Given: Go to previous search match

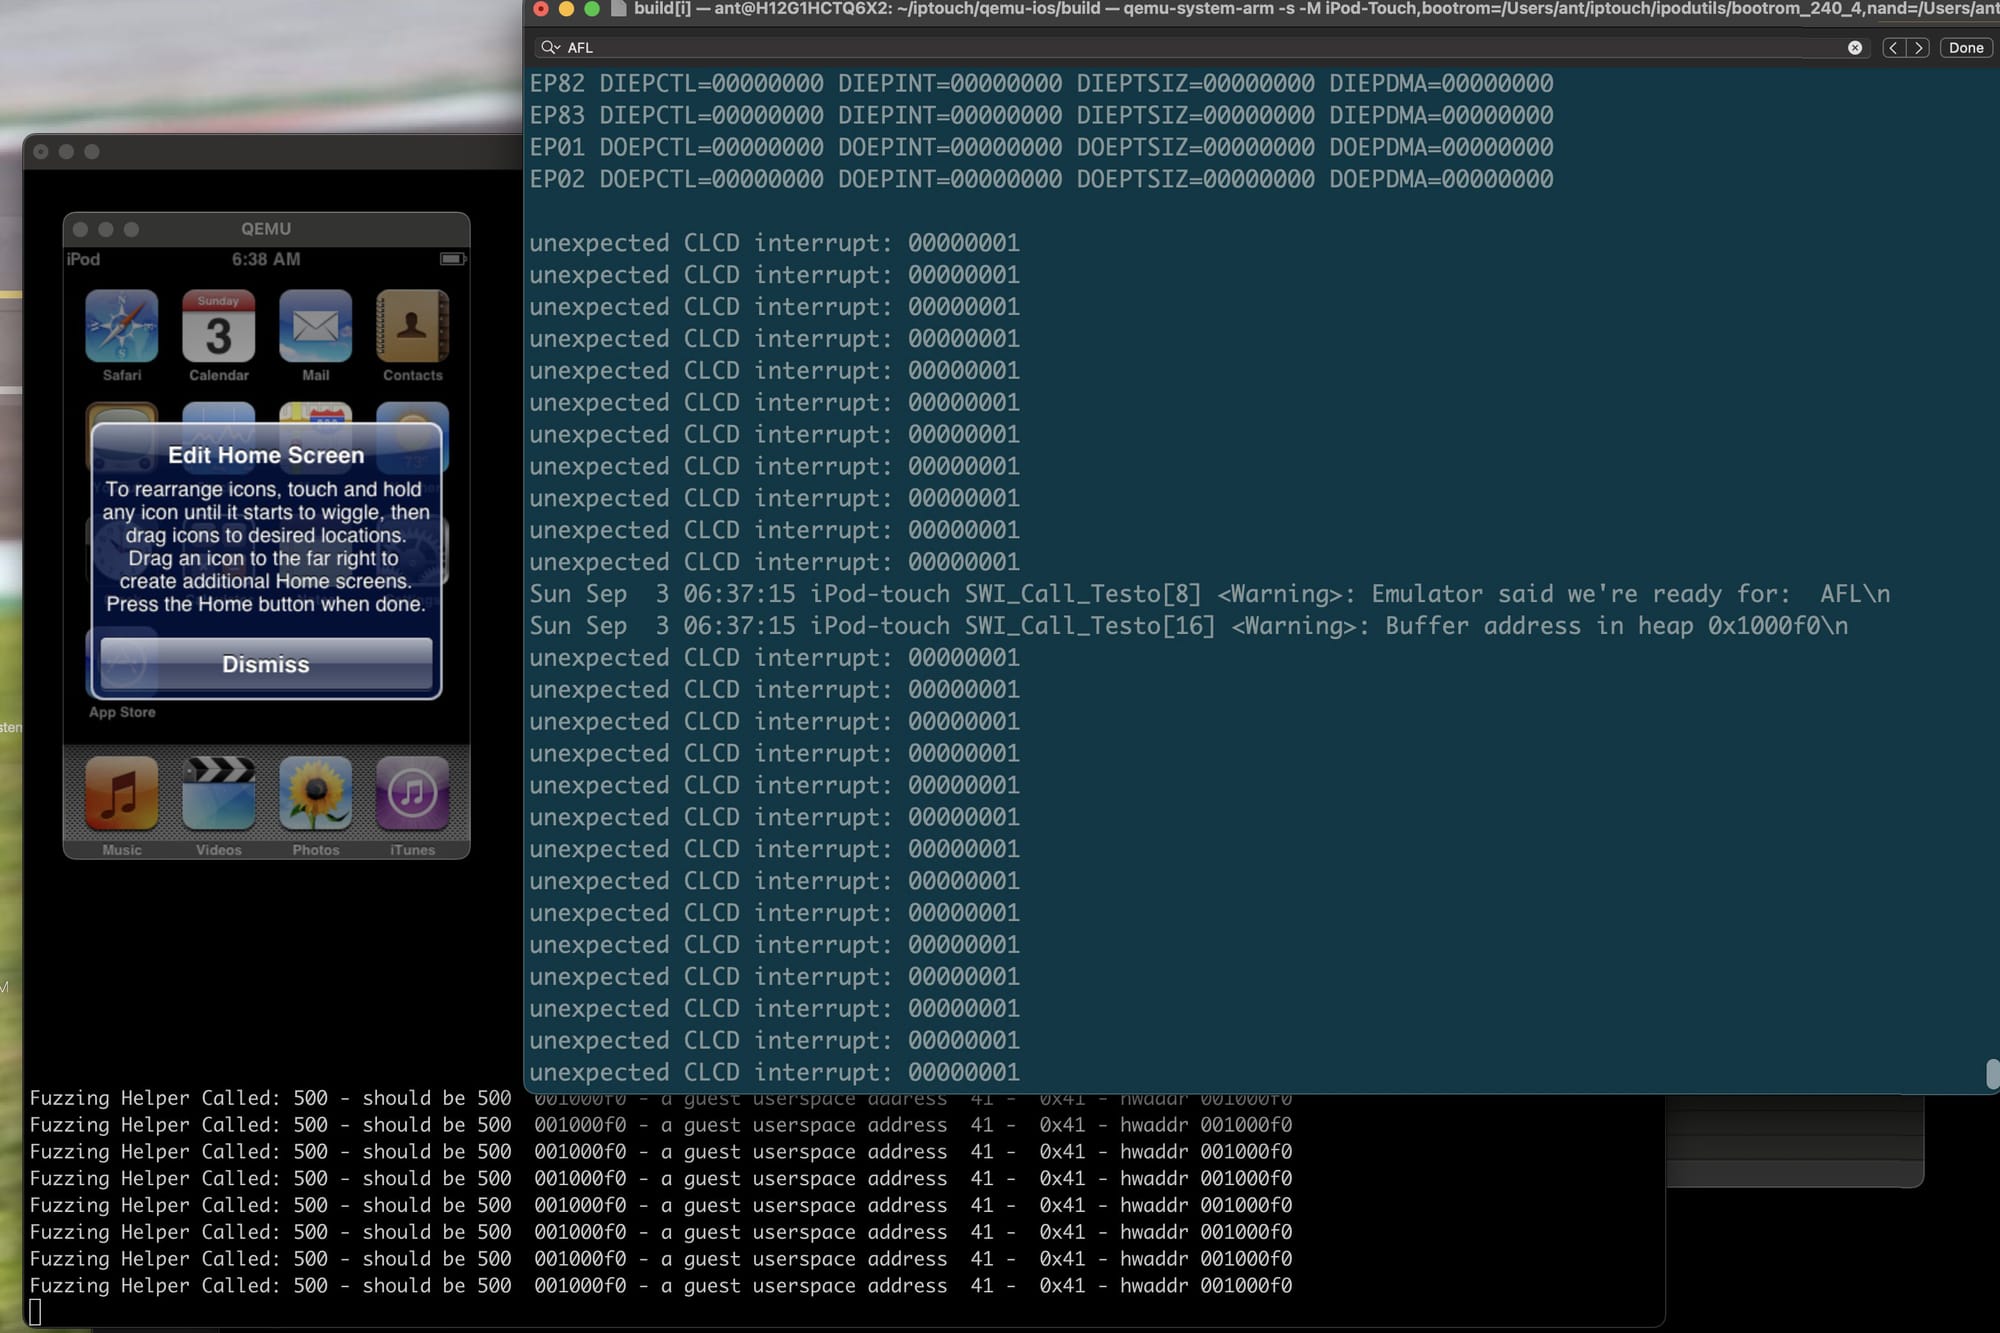Looking at the screenshot, I should 1893,48.
